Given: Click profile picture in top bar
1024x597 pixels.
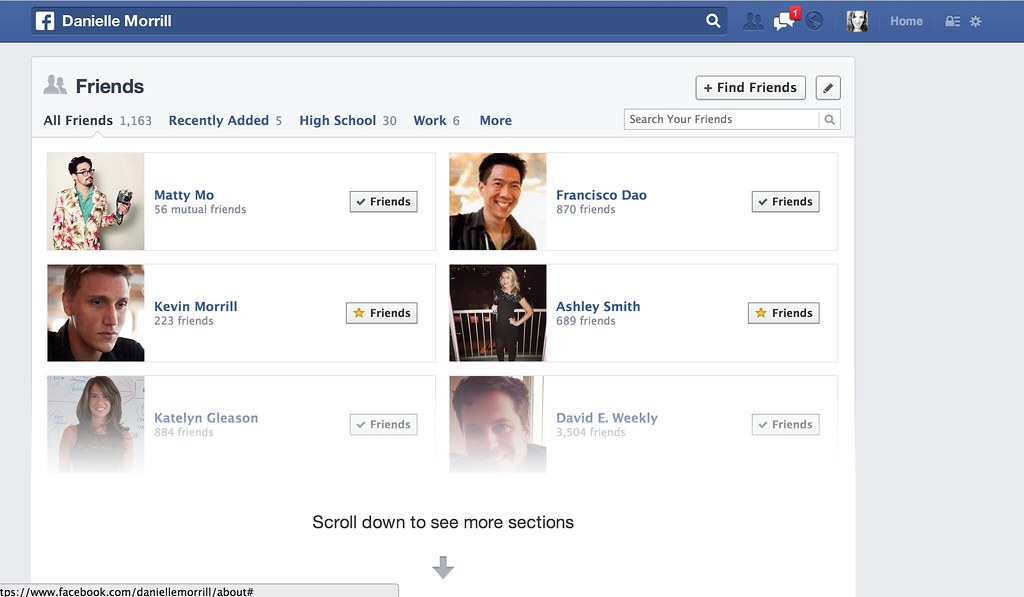Looking at the screenshot, I should (857, 22).
